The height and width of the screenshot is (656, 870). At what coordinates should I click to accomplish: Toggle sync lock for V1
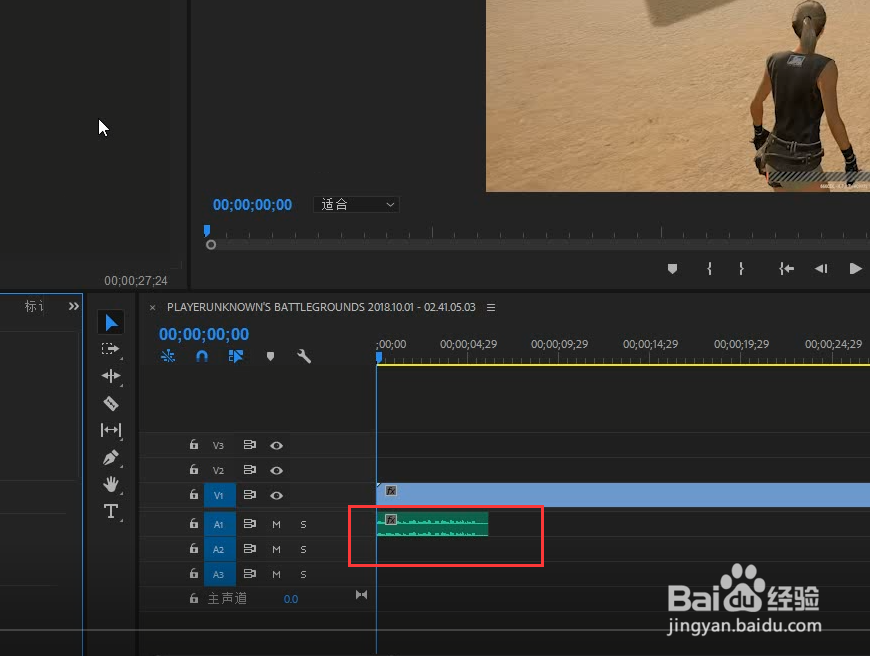coord(250,494)
